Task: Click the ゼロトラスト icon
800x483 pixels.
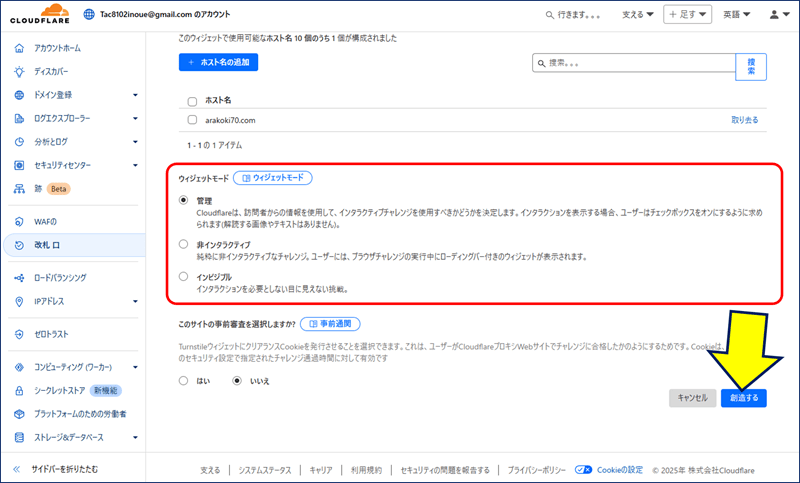Action: [19, 334]
